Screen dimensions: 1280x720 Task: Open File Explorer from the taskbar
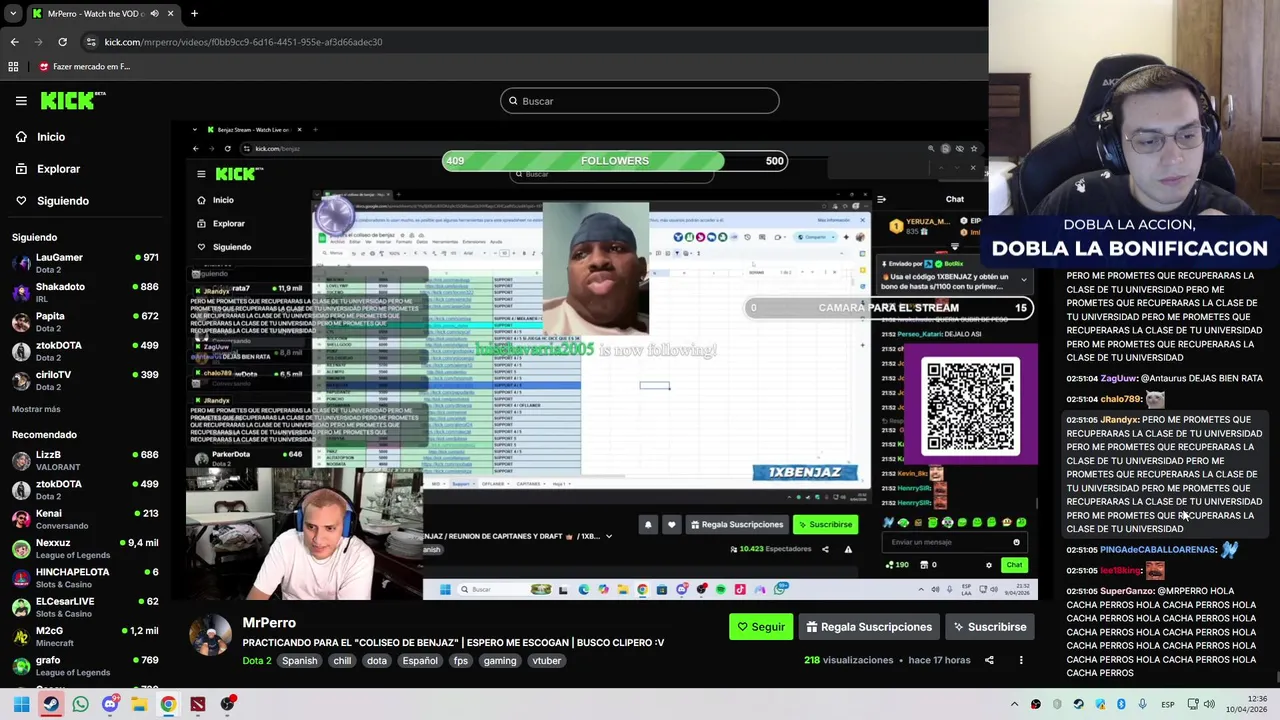[x=139, y=704]
